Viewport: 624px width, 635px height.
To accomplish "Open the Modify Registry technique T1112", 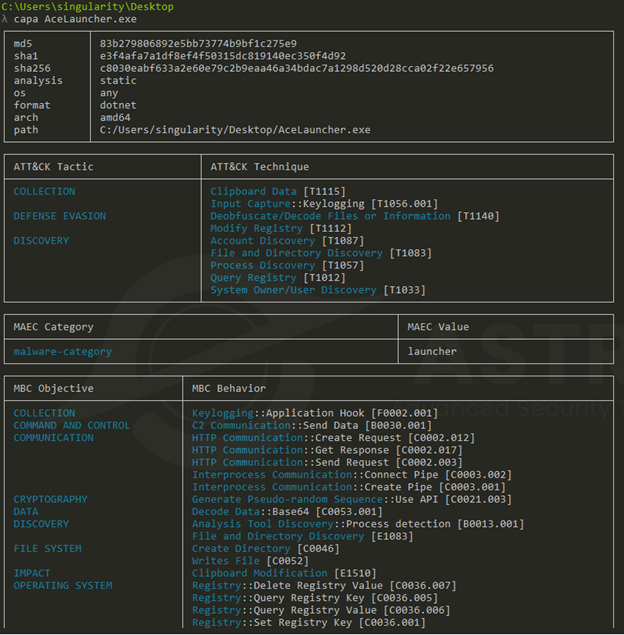I will click(x=259, y=229).
